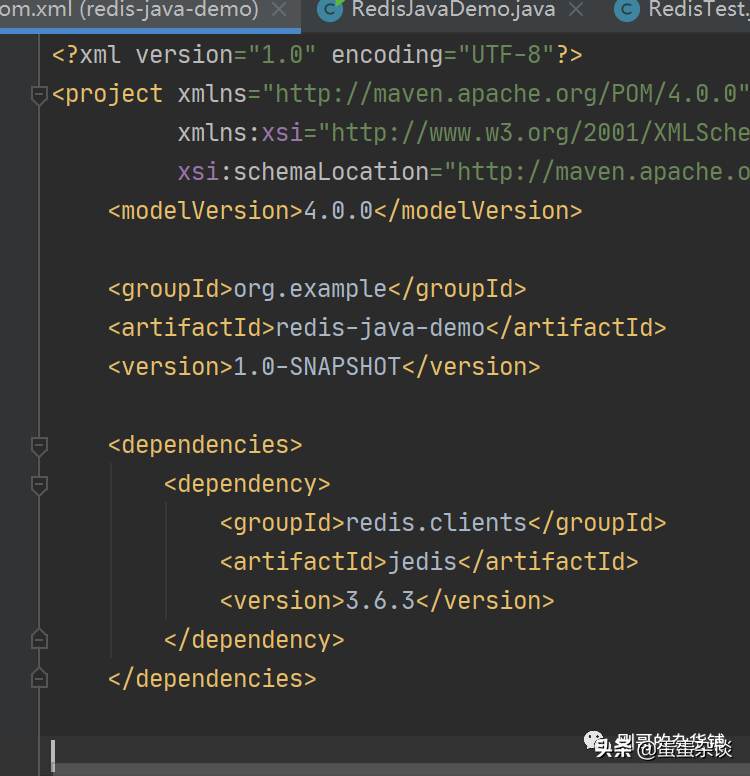This screenshot has height=776, width=750.
Task: Collapse the project element fold marker
Action: point(39,95)
